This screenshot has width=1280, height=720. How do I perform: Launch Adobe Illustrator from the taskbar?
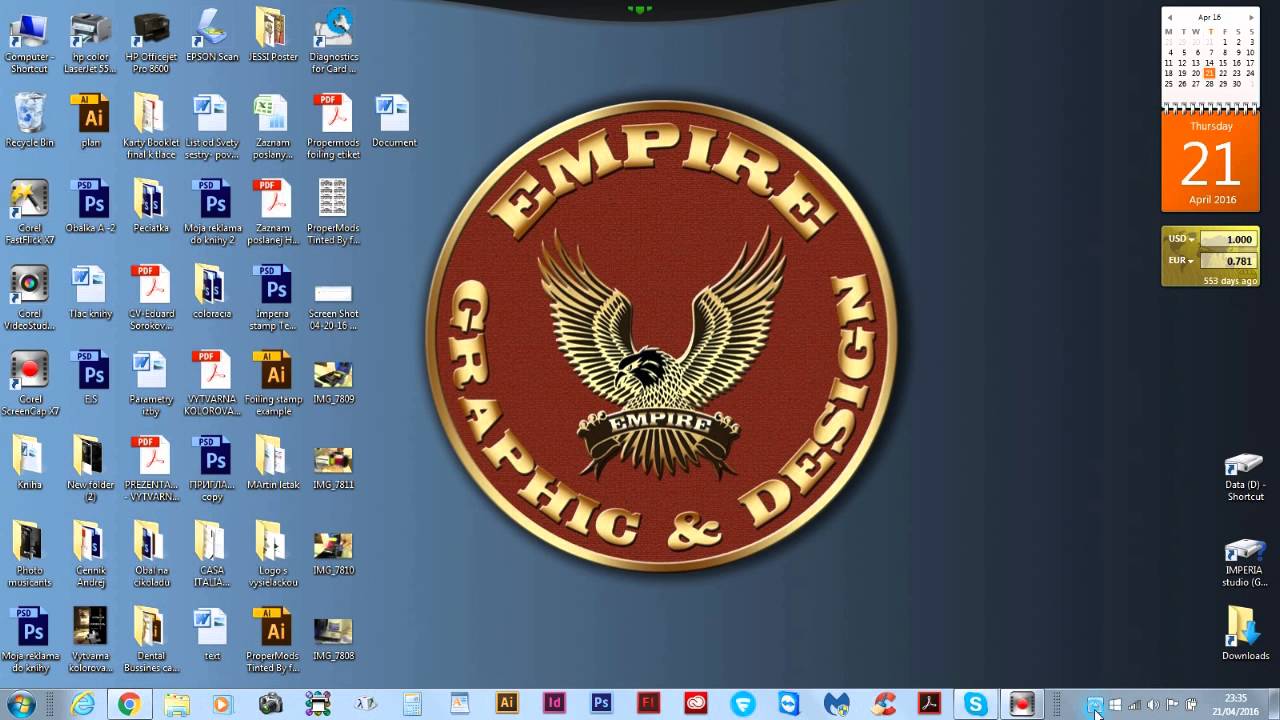[x=507, y=704]
